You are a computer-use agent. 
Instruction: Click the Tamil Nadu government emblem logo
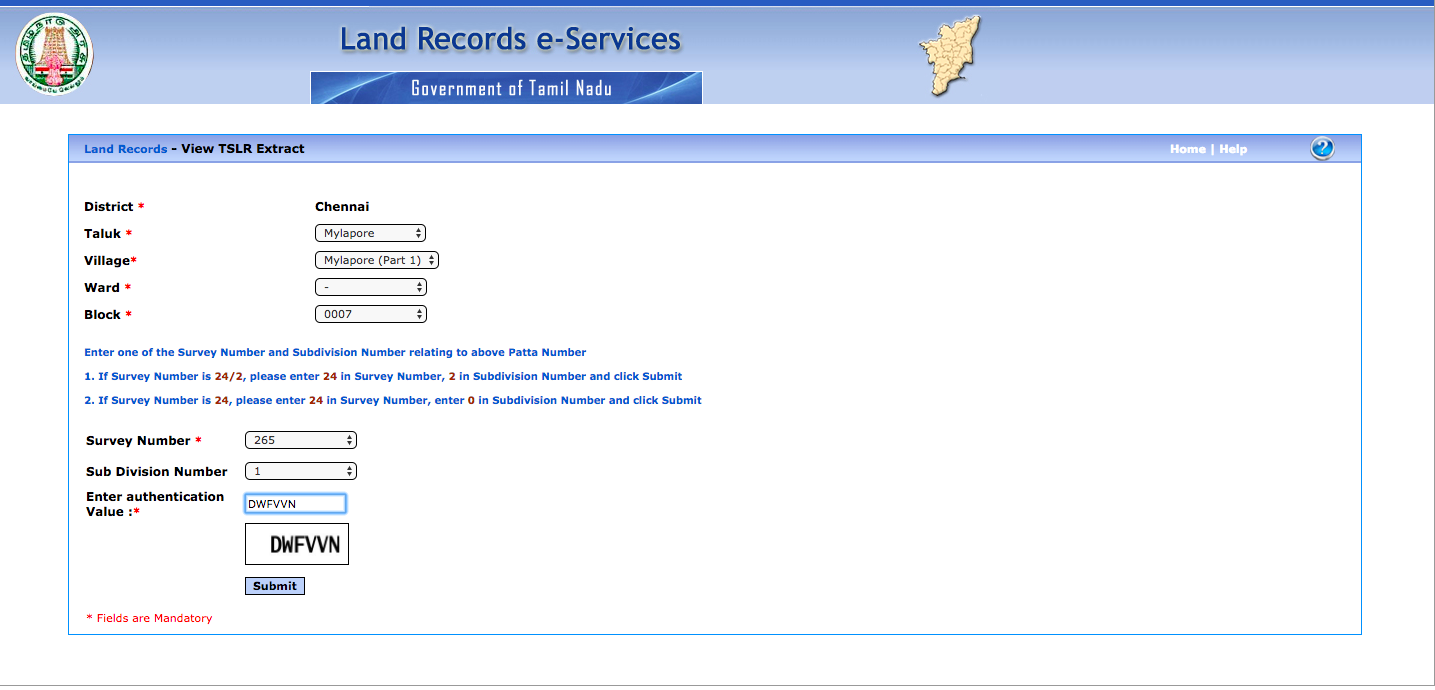(54, 53)
